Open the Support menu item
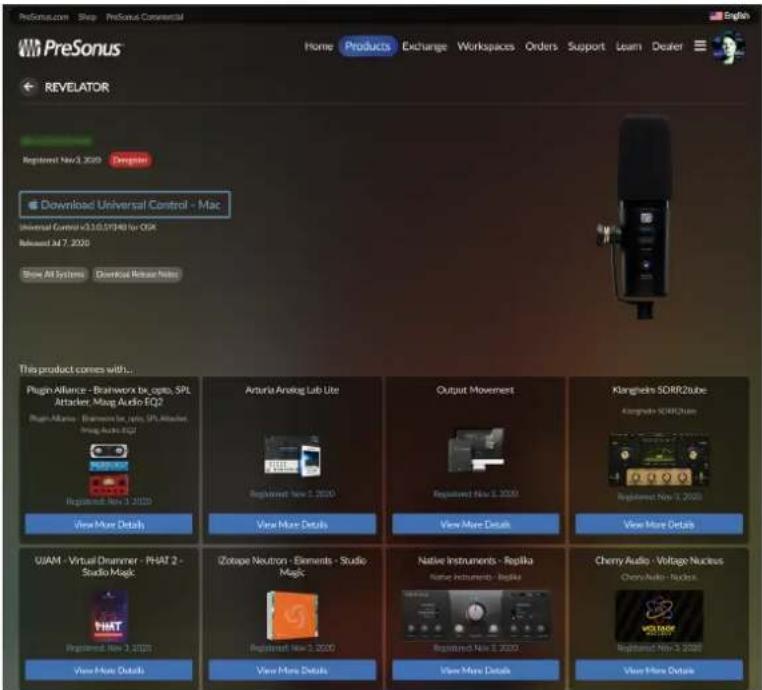This screenshot has height=690, width=762. point(586,47)
